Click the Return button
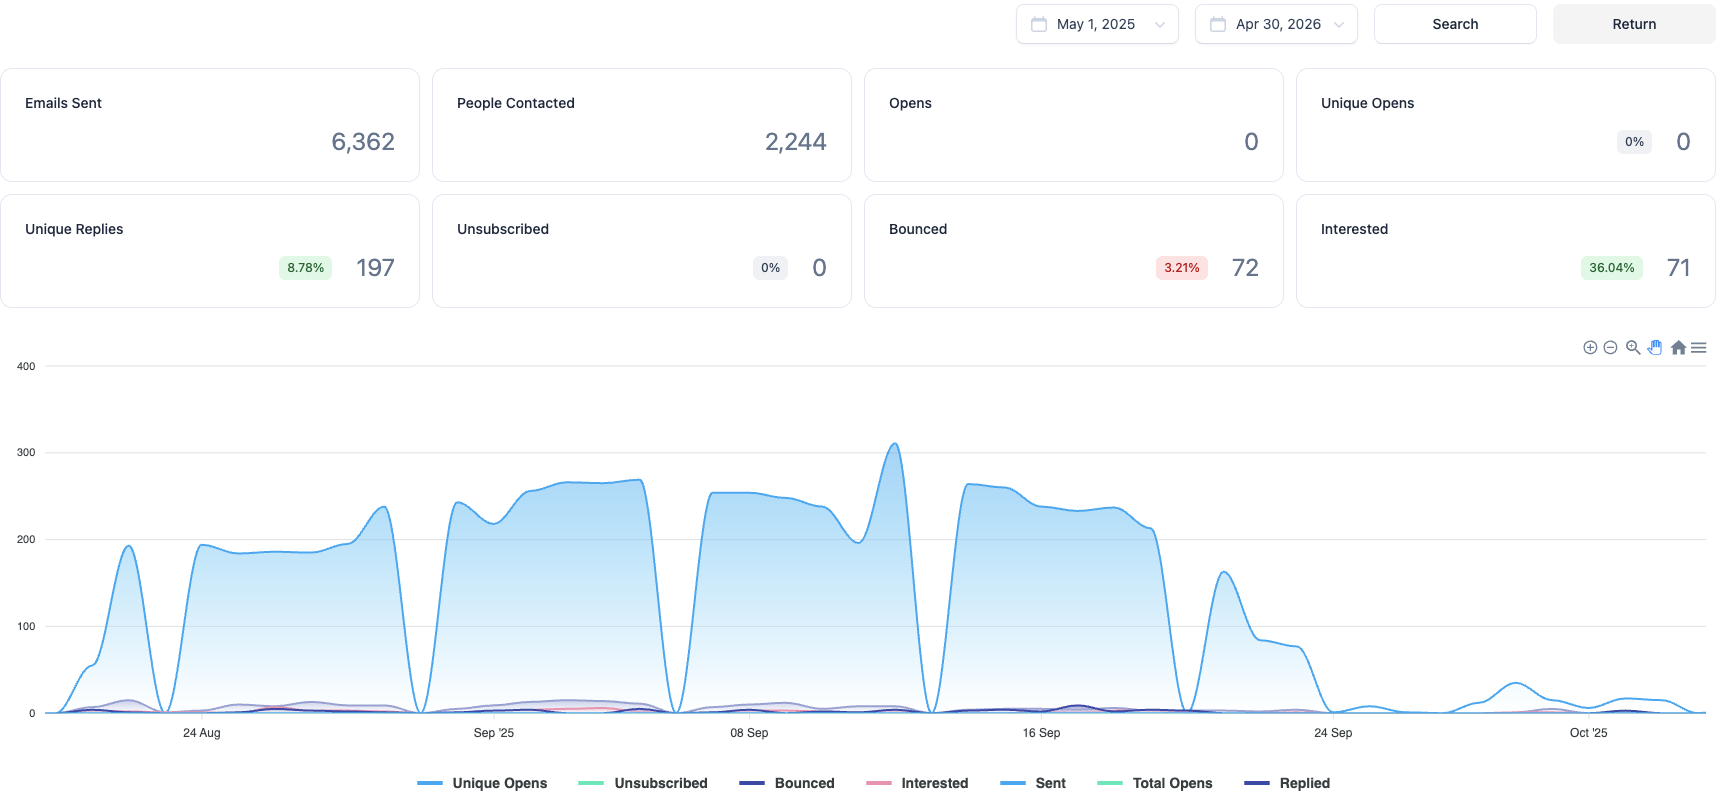 coord(1634,24)
